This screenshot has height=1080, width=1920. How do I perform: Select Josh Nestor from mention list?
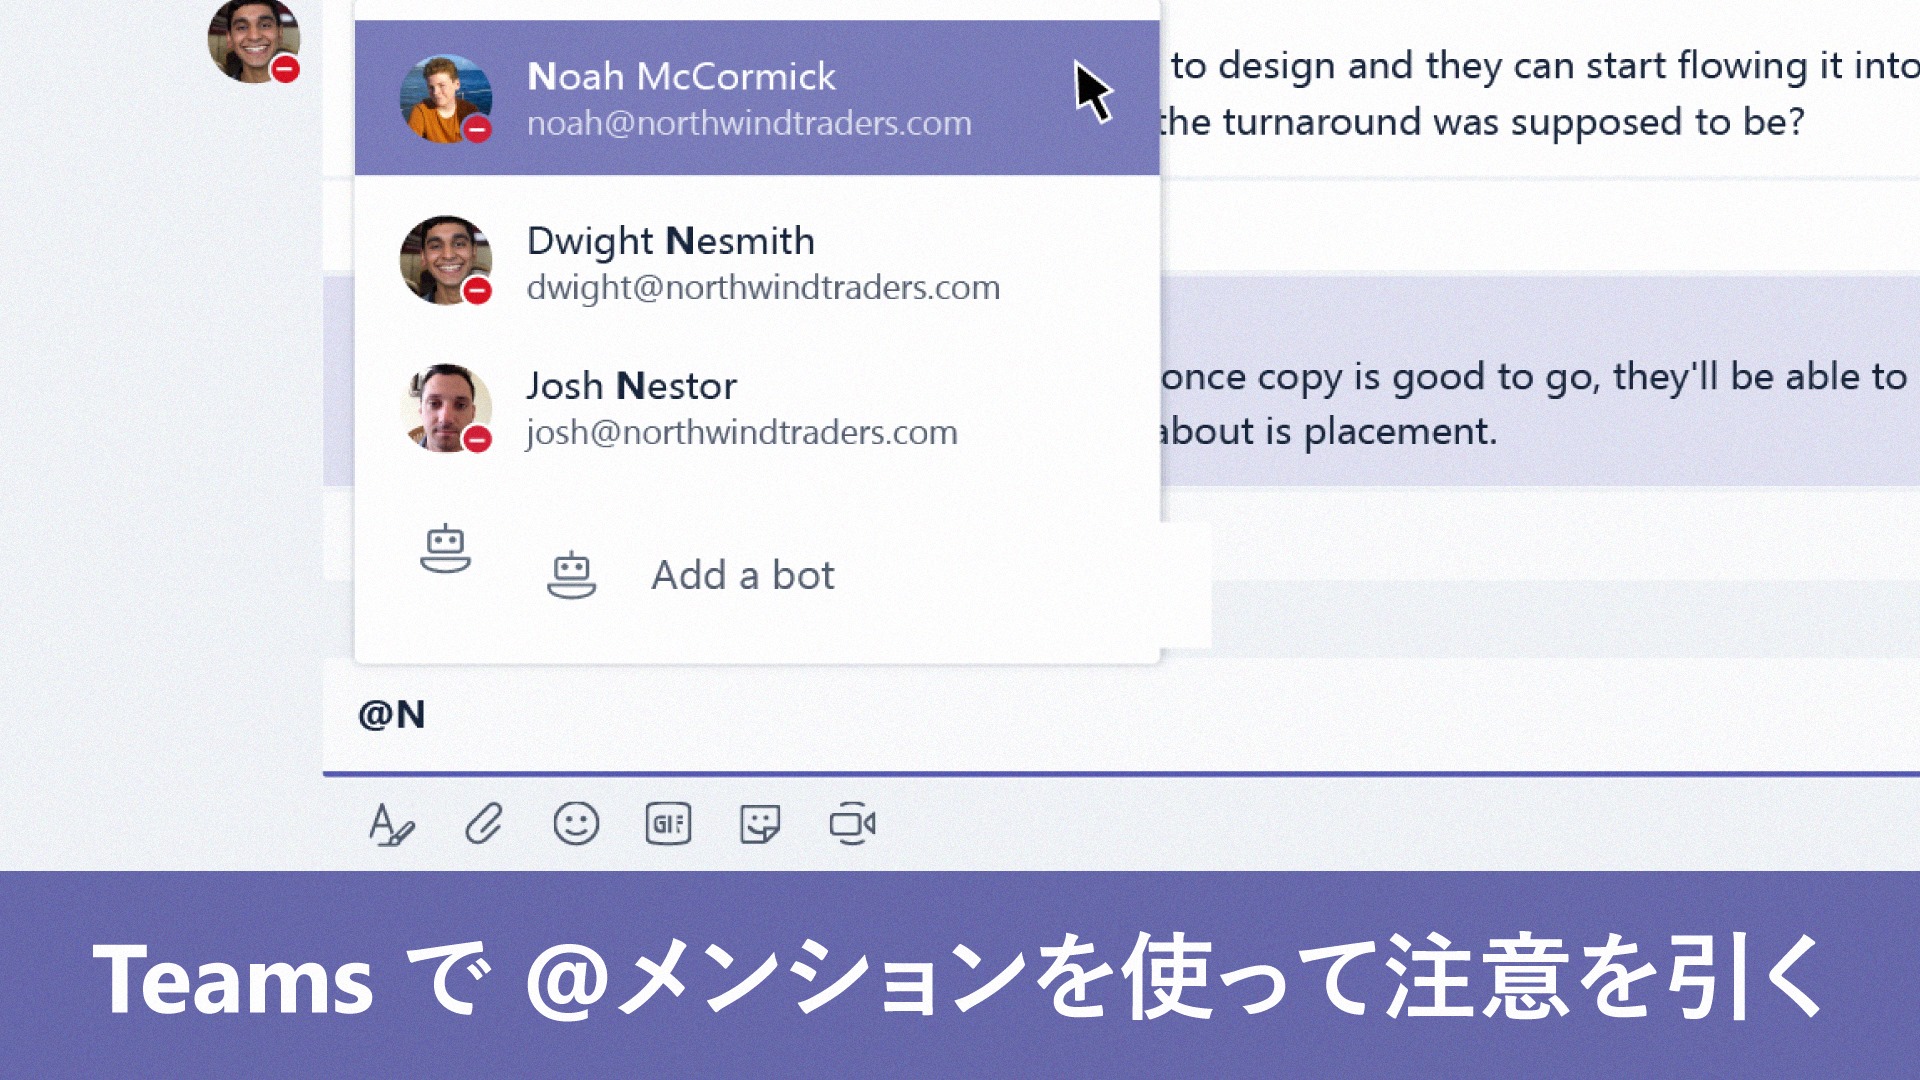point(757,408)
